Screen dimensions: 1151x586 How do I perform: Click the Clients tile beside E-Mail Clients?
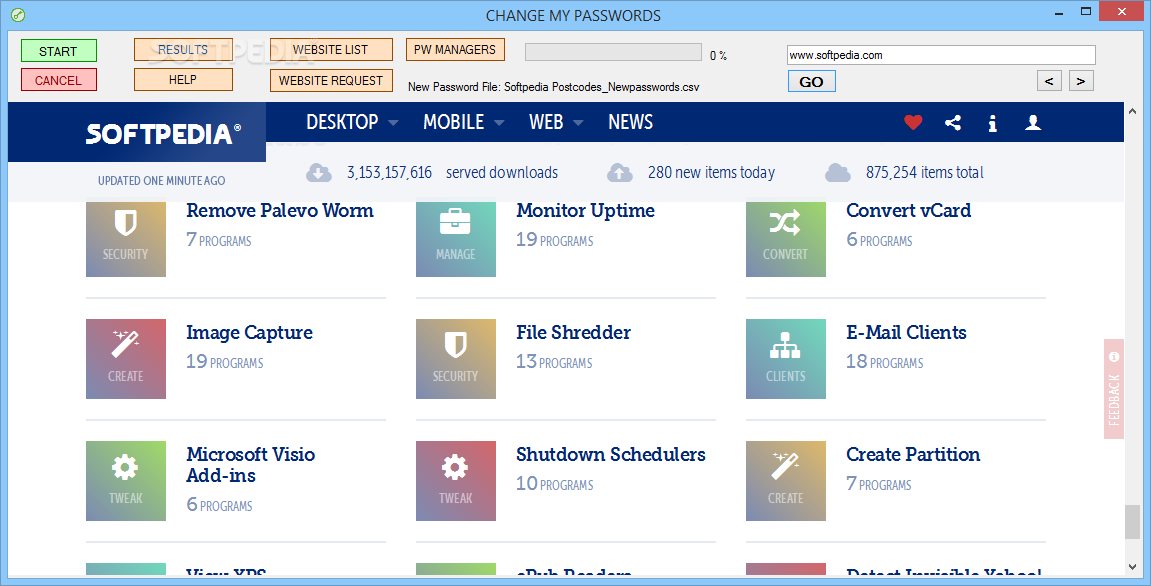point(785,359)
